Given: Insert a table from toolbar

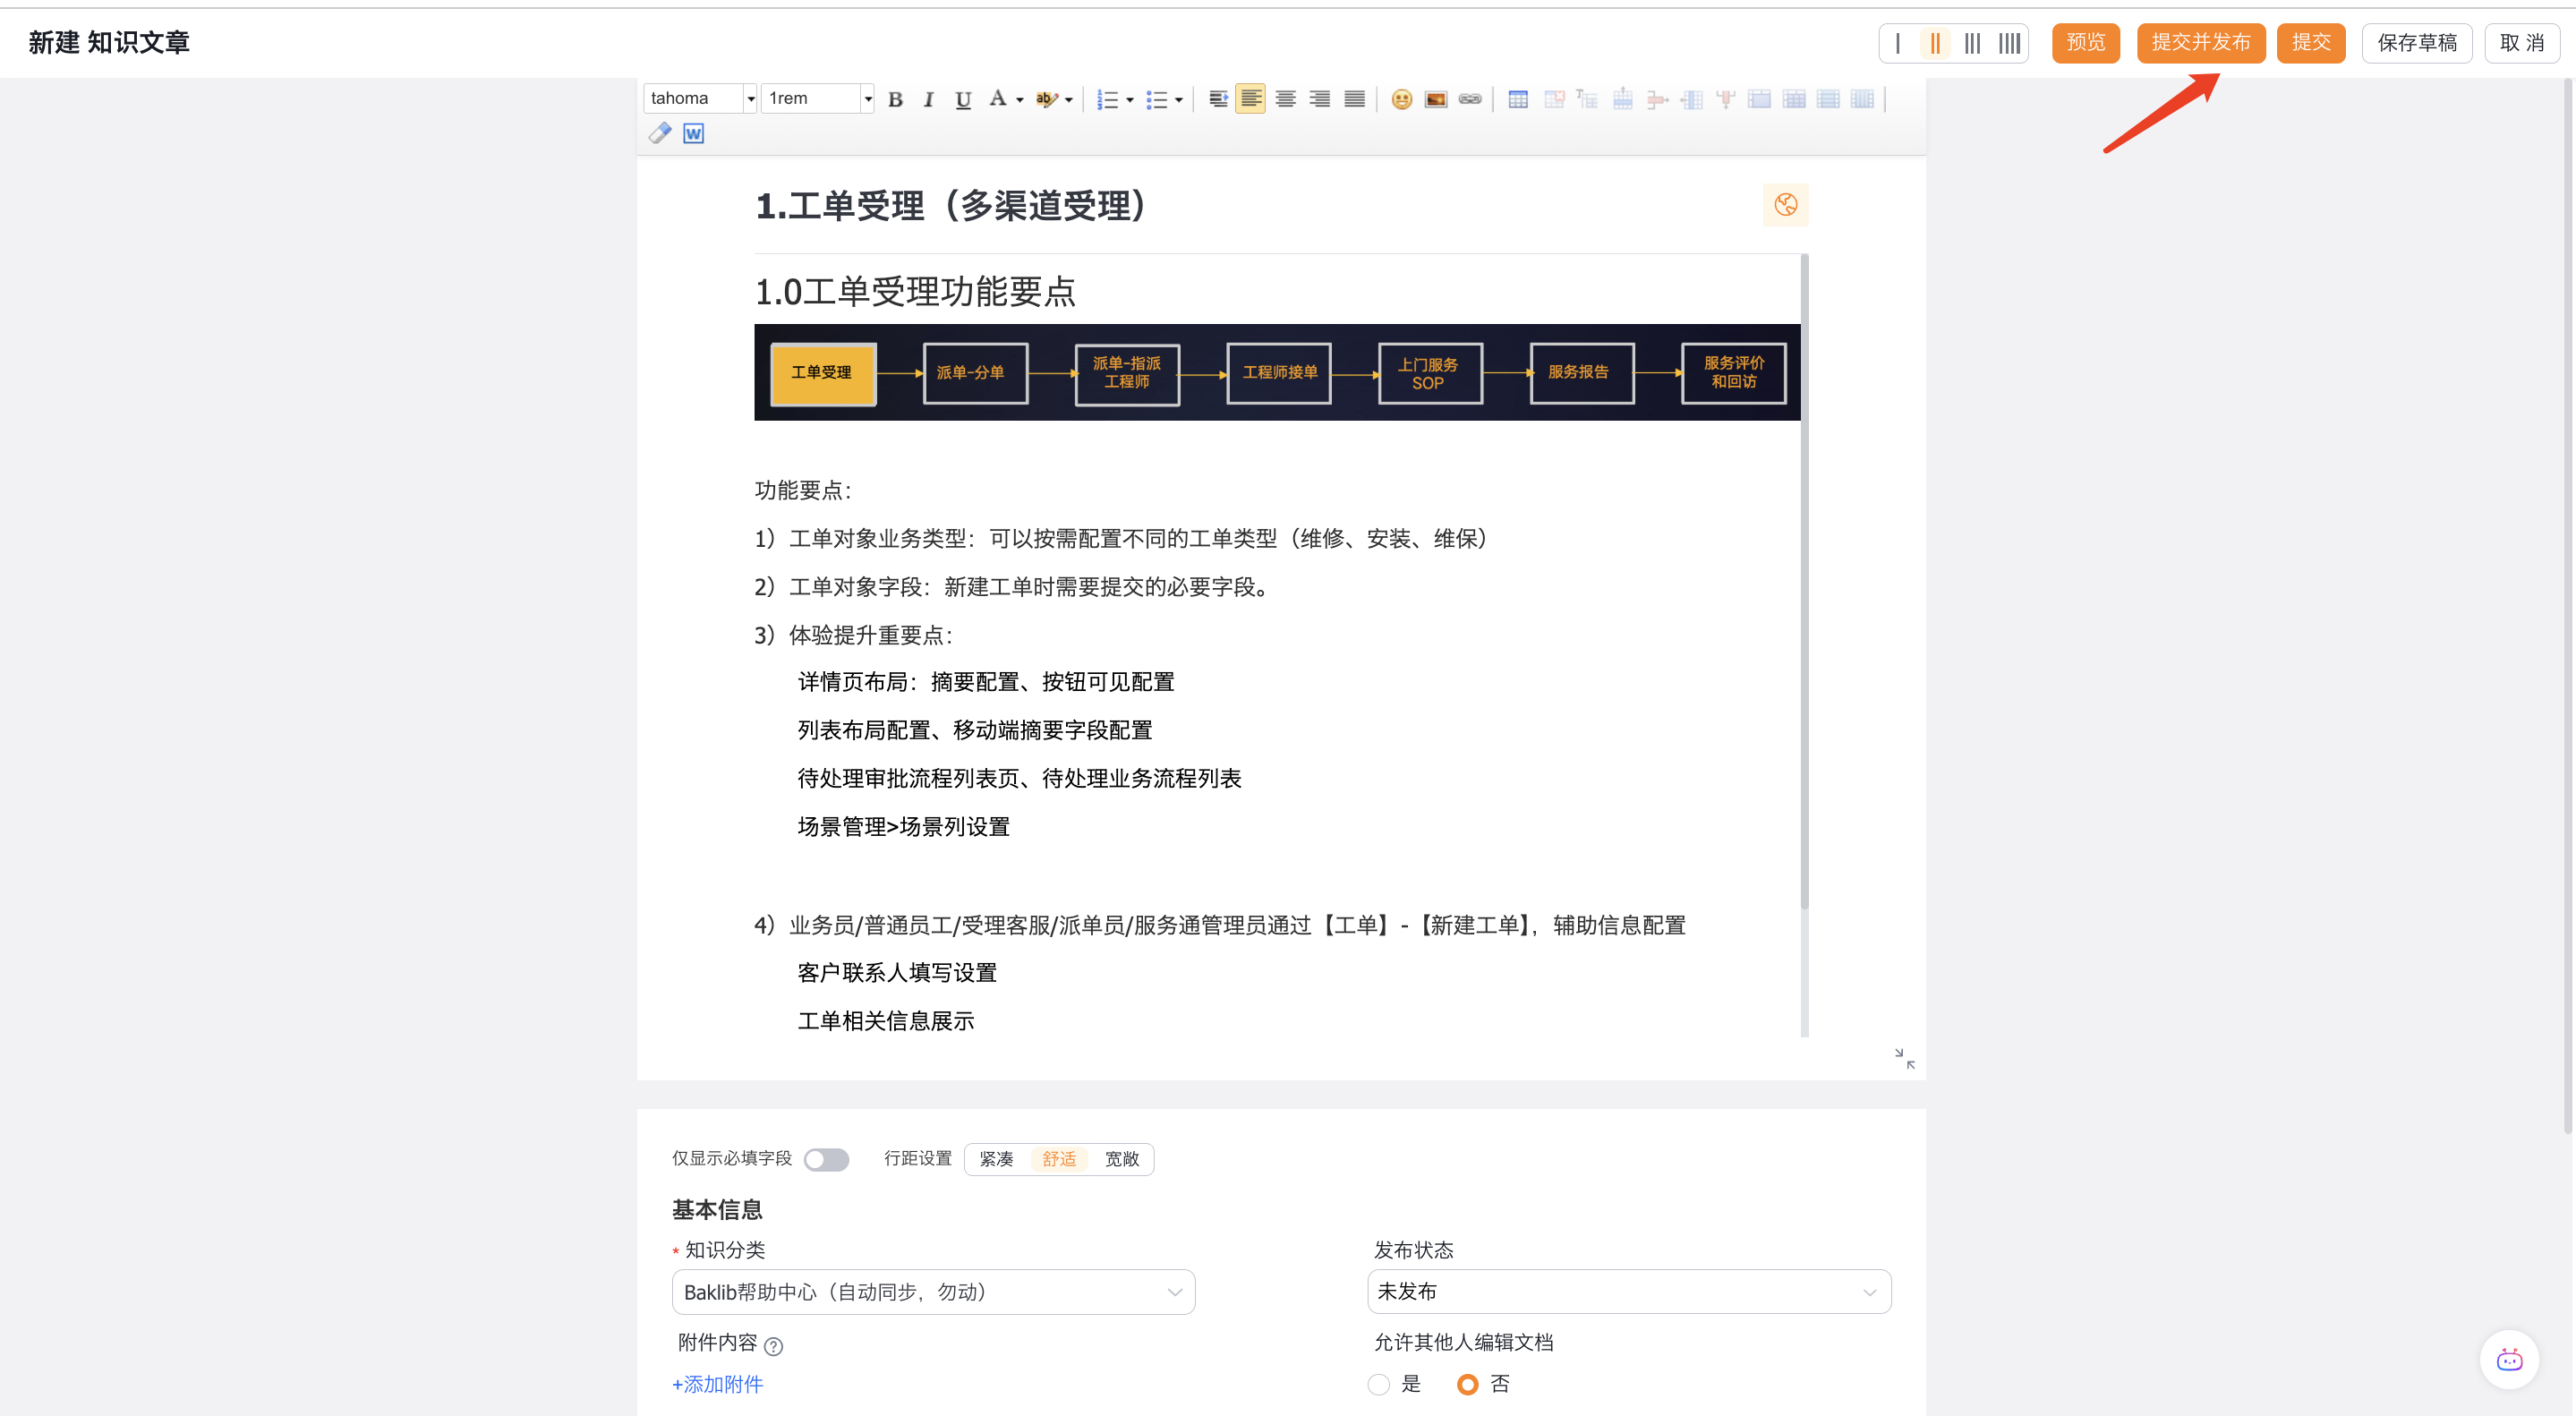Looking at the screenshot, I should pos(1517,99).
